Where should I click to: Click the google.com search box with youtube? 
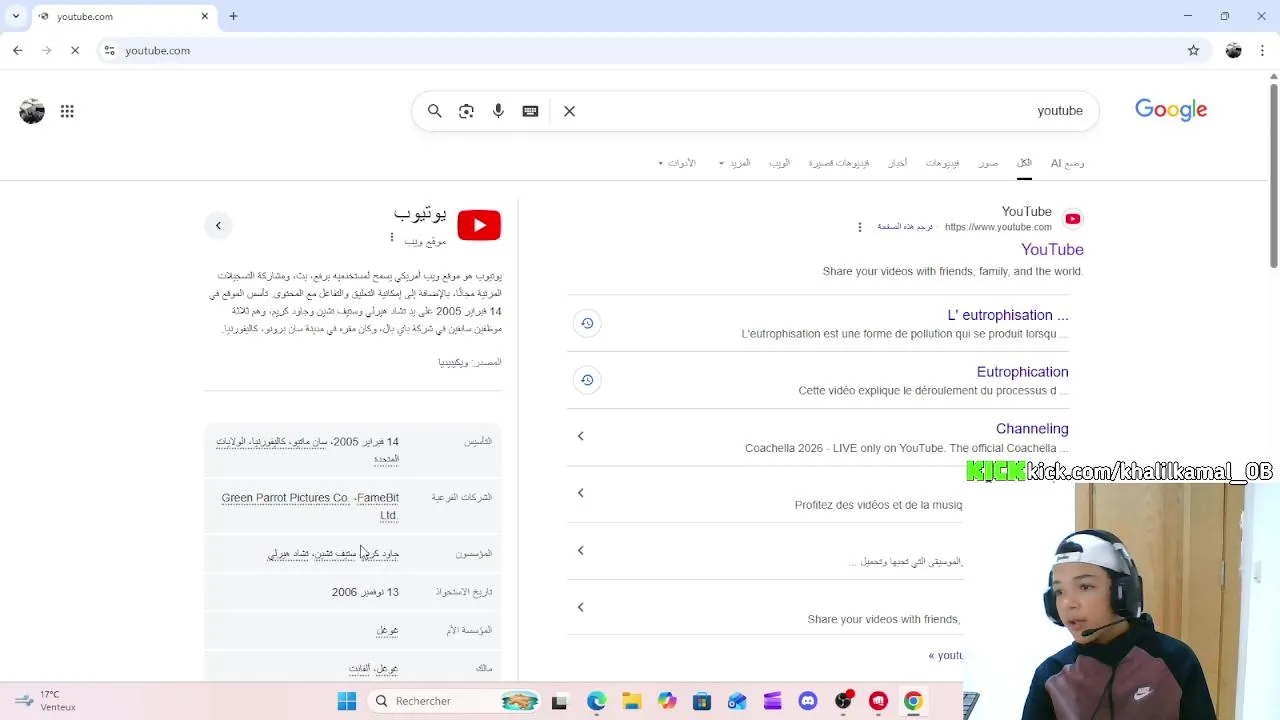[755, 111]
